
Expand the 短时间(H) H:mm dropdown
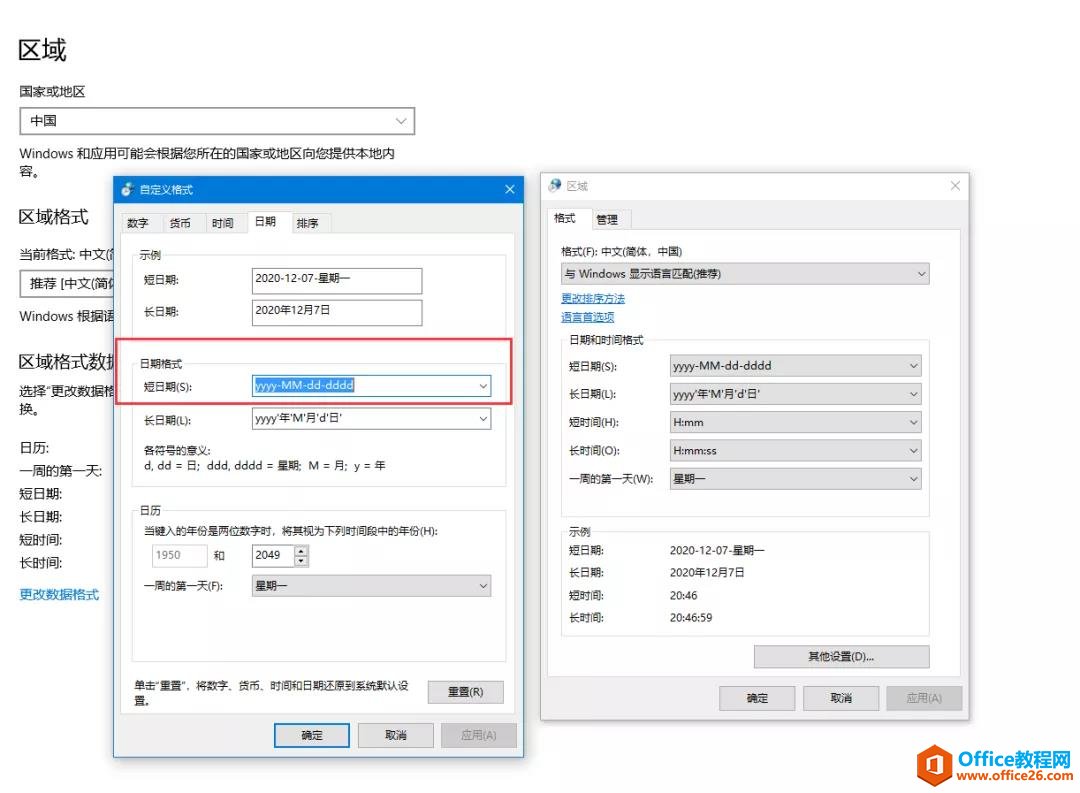796,422
